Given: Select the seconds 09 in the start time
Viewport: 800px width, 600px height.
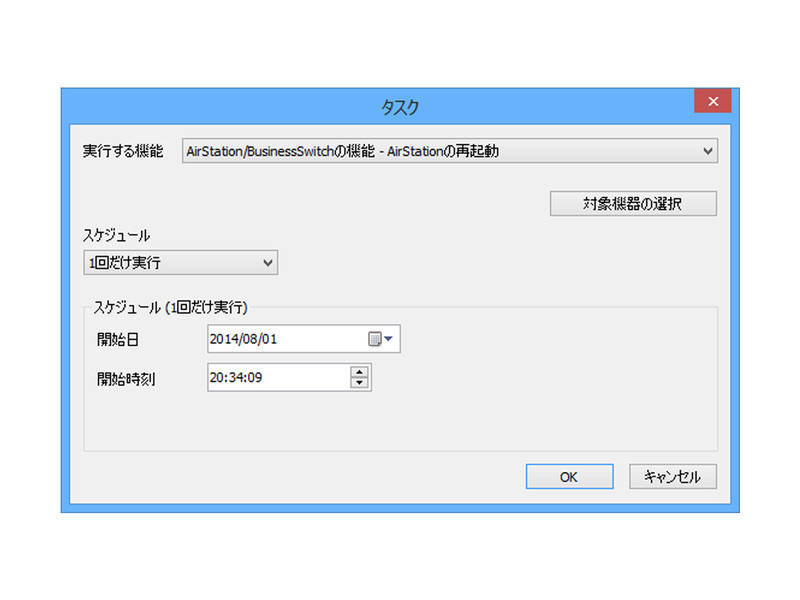Looking at the screenshot, I should point(257,378).
